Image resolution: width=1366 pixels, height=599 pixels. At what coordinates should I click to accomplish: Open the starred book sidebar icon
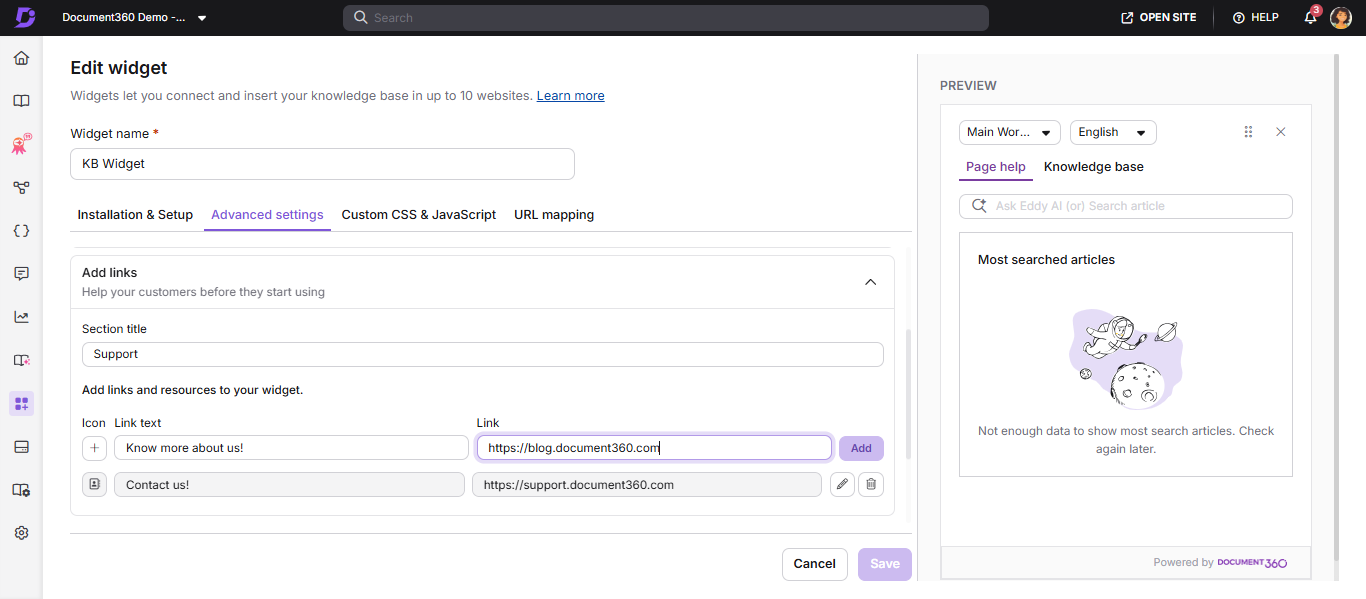point(21,360)
